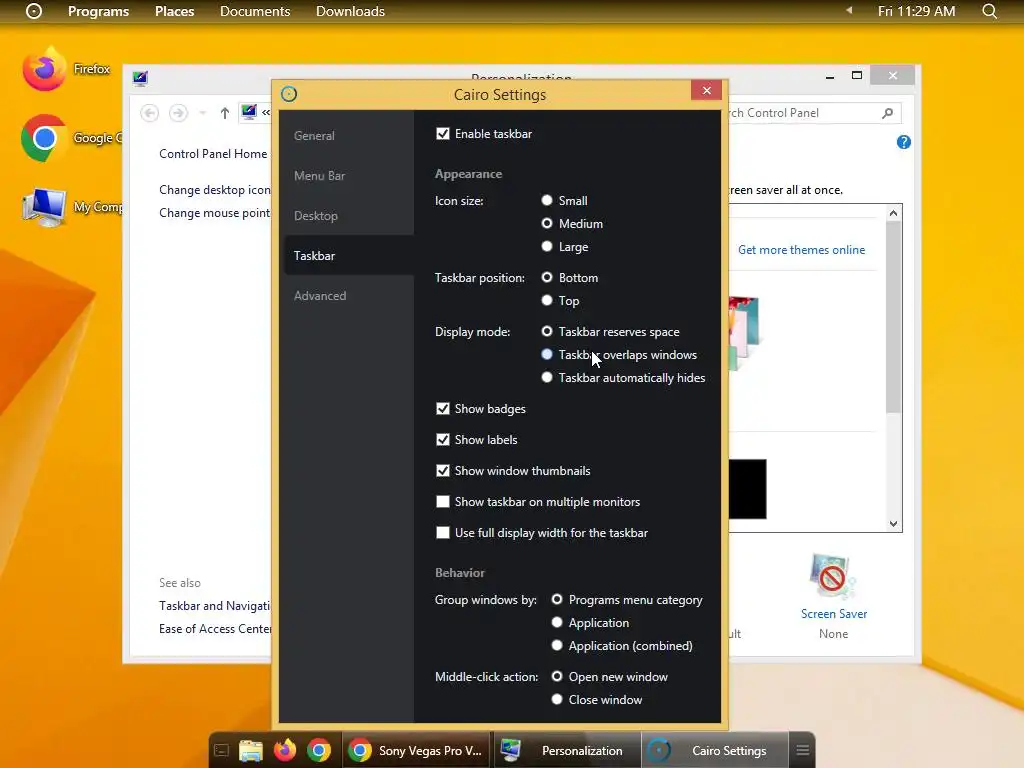Group windows by Programs menu category
1024x768 pixels.
point(557,600)
